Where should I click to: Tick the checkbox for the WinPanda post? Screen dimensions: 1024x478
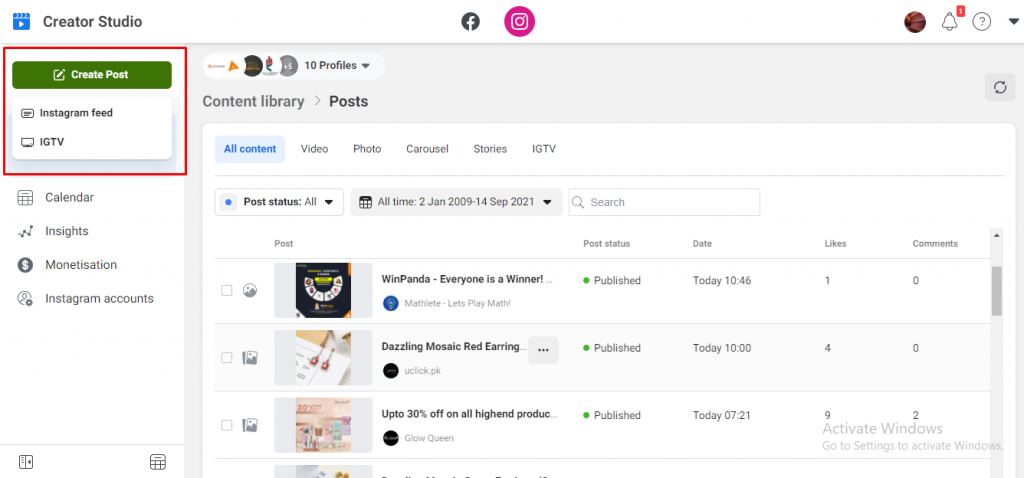[x=227, y=291]
